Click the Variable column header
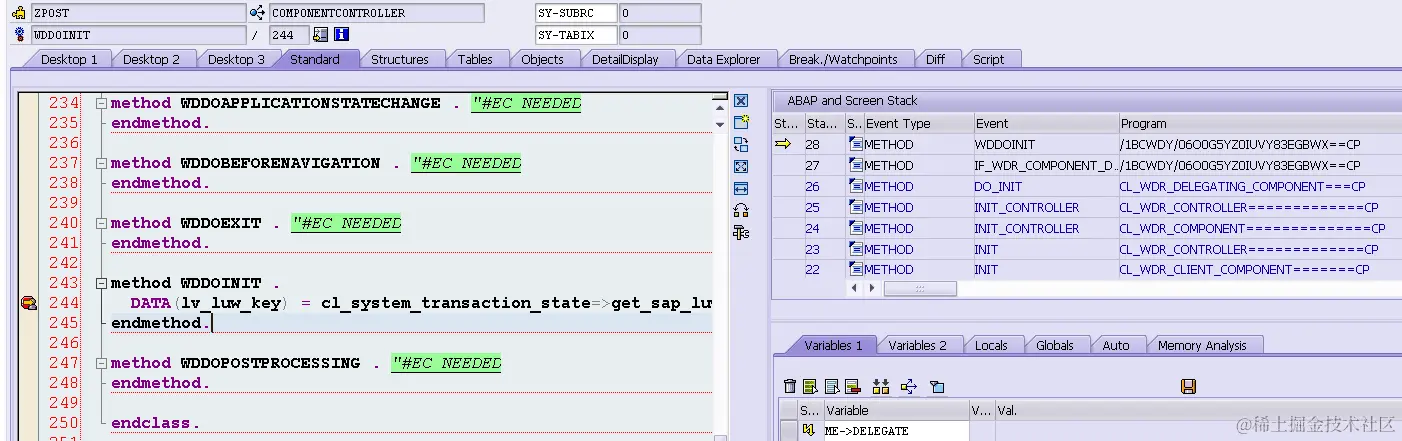 coord(896,410)
